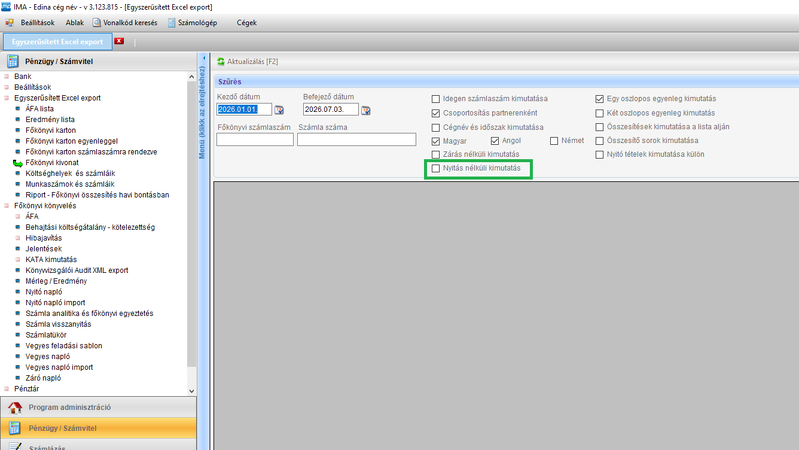
Task: Collapse menu panel via small arrow
Action: (x=204, y=58)
